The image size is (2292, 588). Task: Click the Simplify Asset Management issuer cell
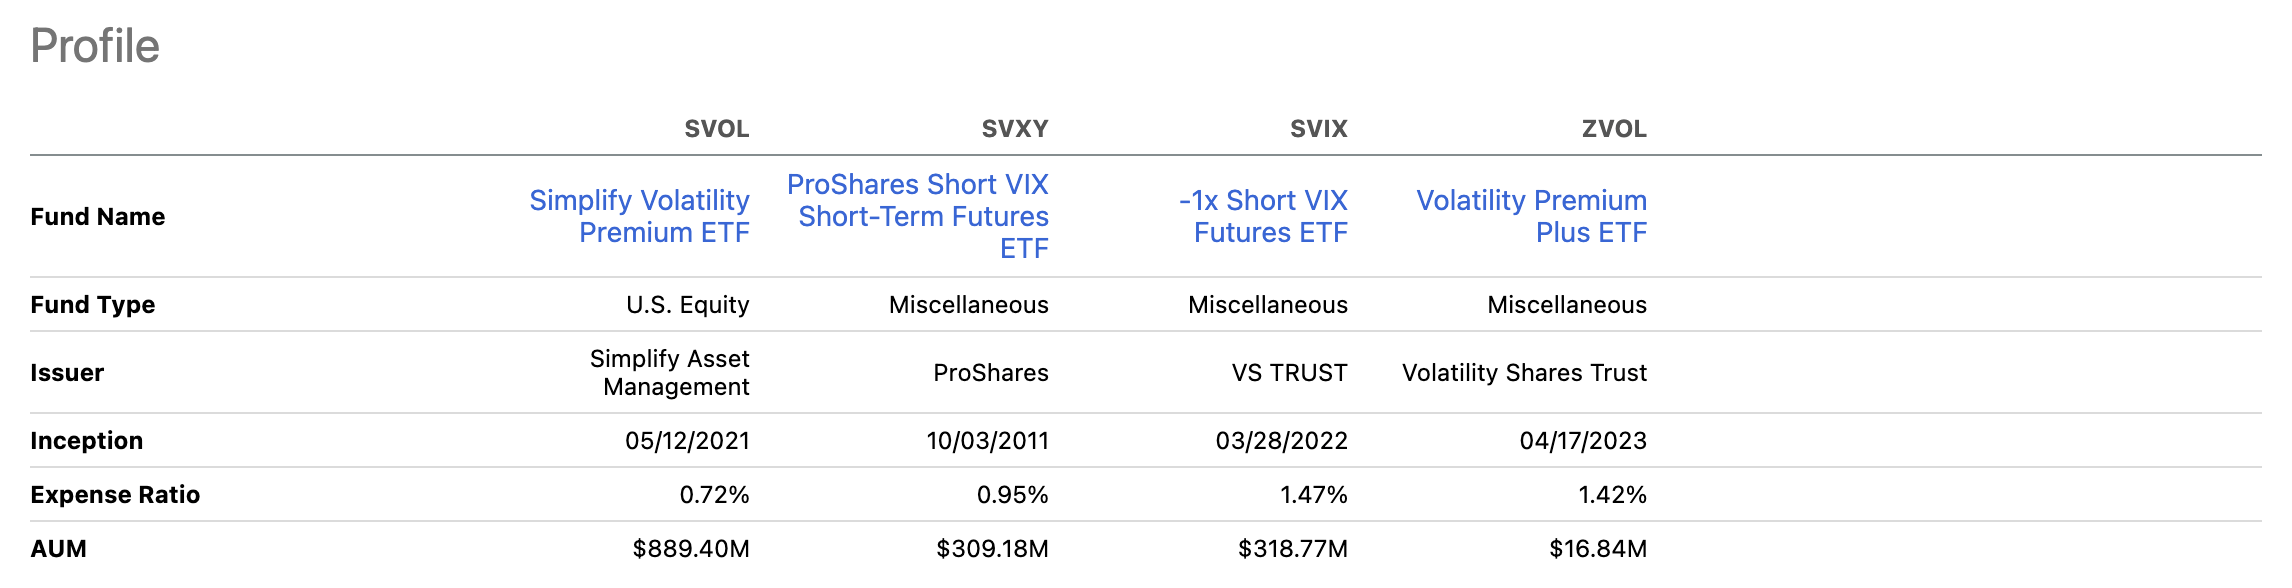pyautogui.click(x=670, y=373)
